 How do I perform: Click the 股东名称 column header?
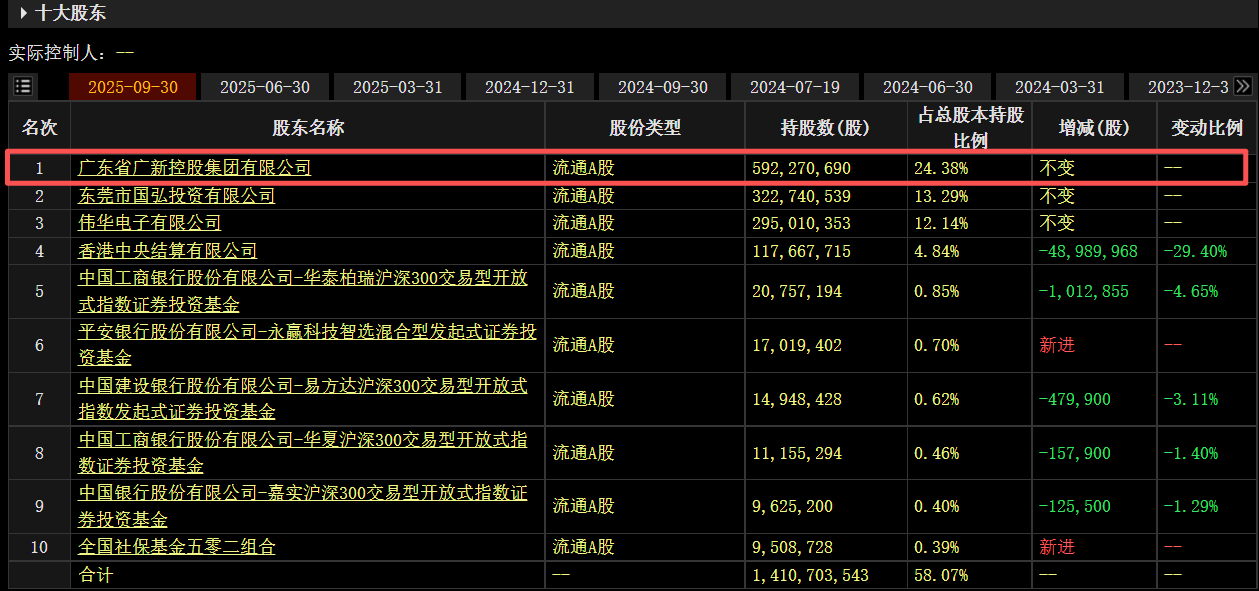pos(308,127)
